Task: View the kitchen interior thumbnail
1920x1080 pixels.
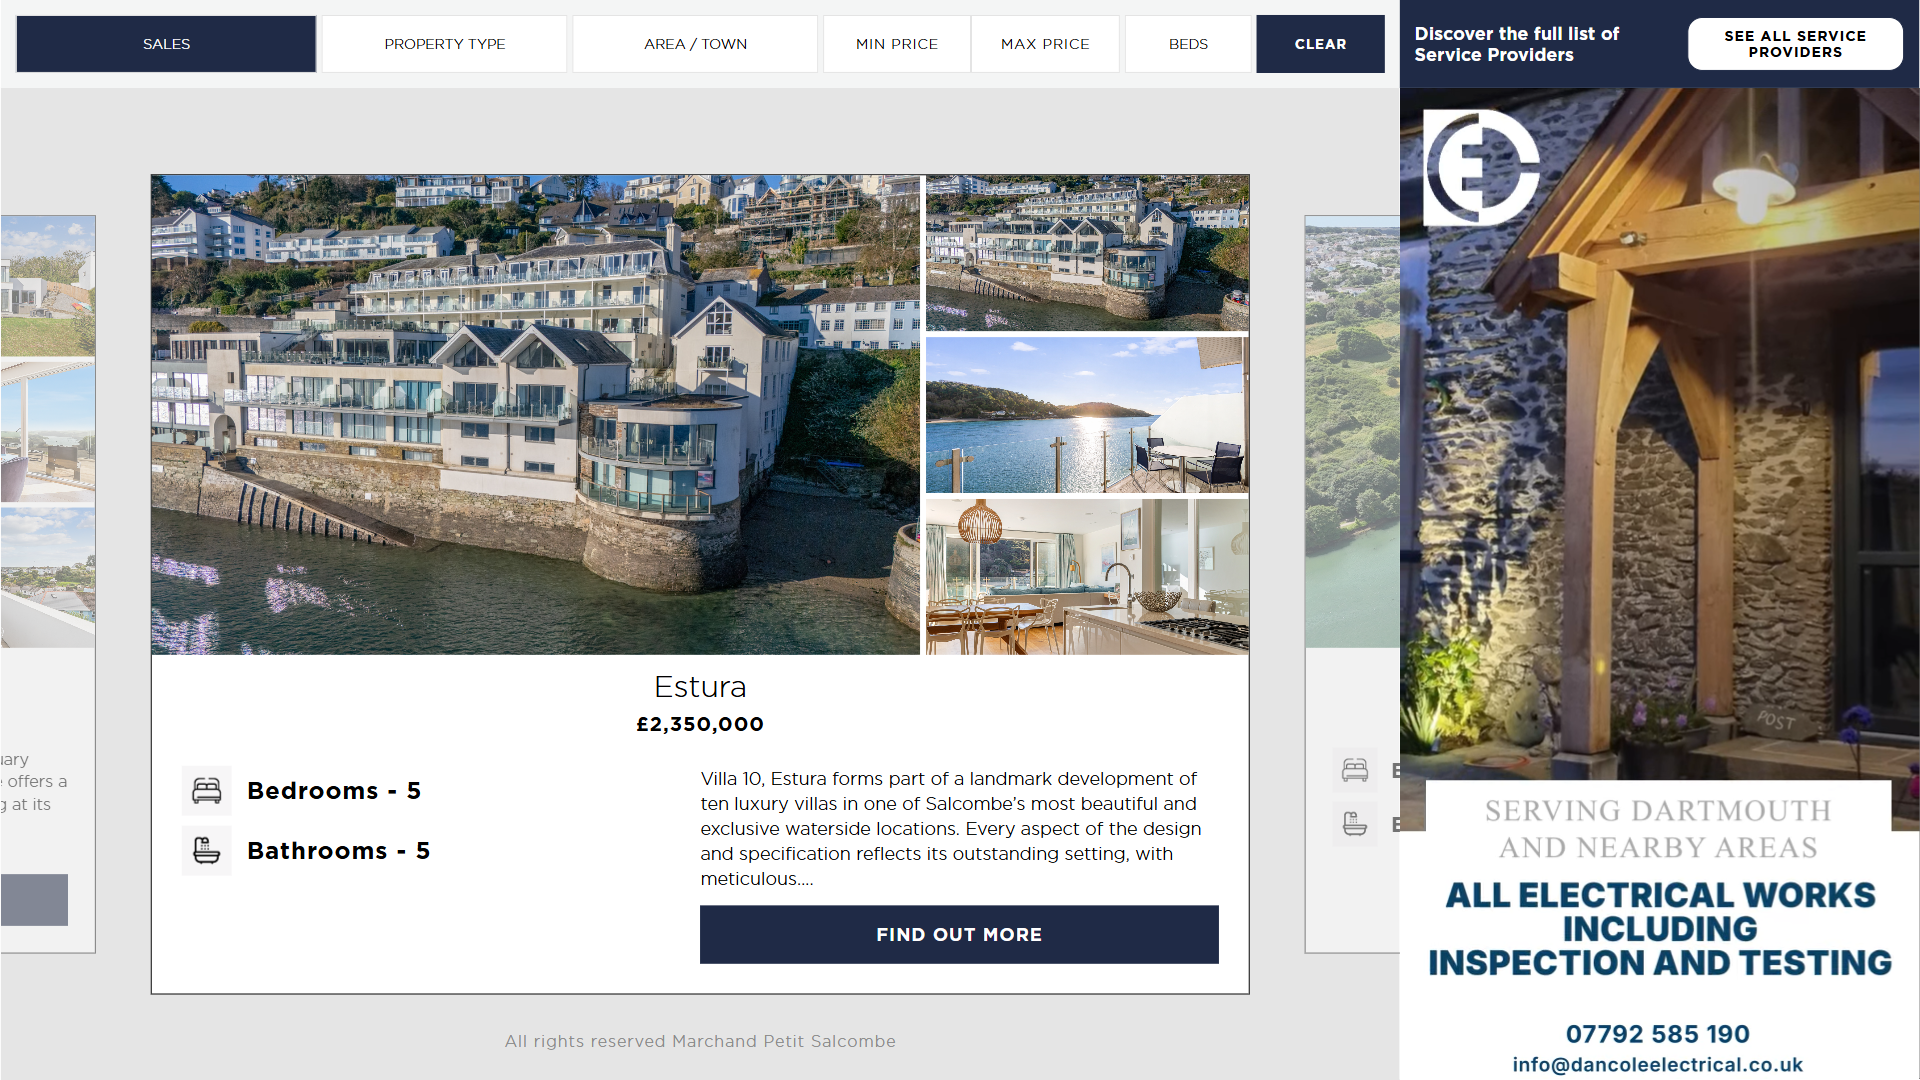Action: point(1087,577)
